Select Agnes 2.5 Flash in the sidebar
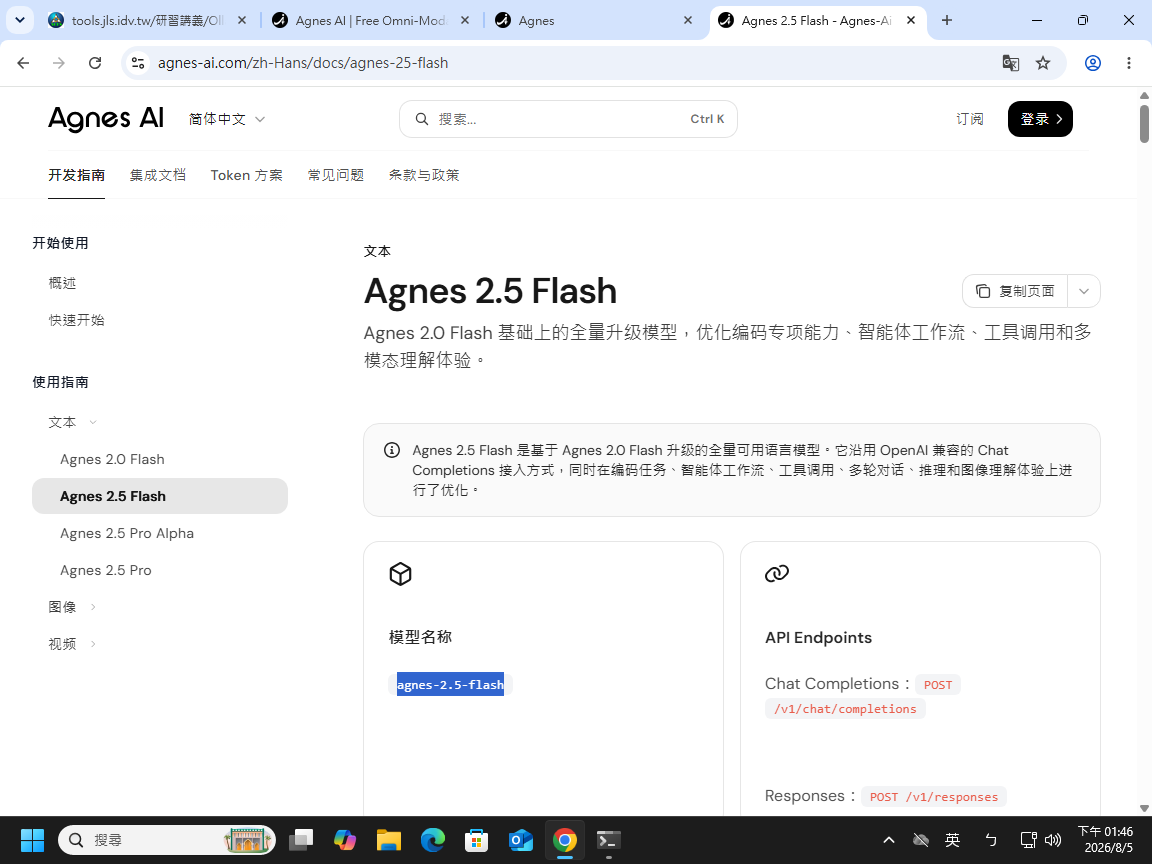The width and height of the screenshot is (1152, 864). [159, 496]
